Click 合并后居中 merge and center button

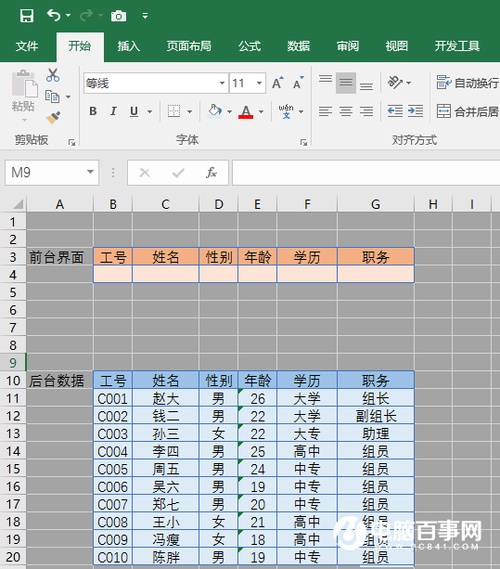click(467, 111)
